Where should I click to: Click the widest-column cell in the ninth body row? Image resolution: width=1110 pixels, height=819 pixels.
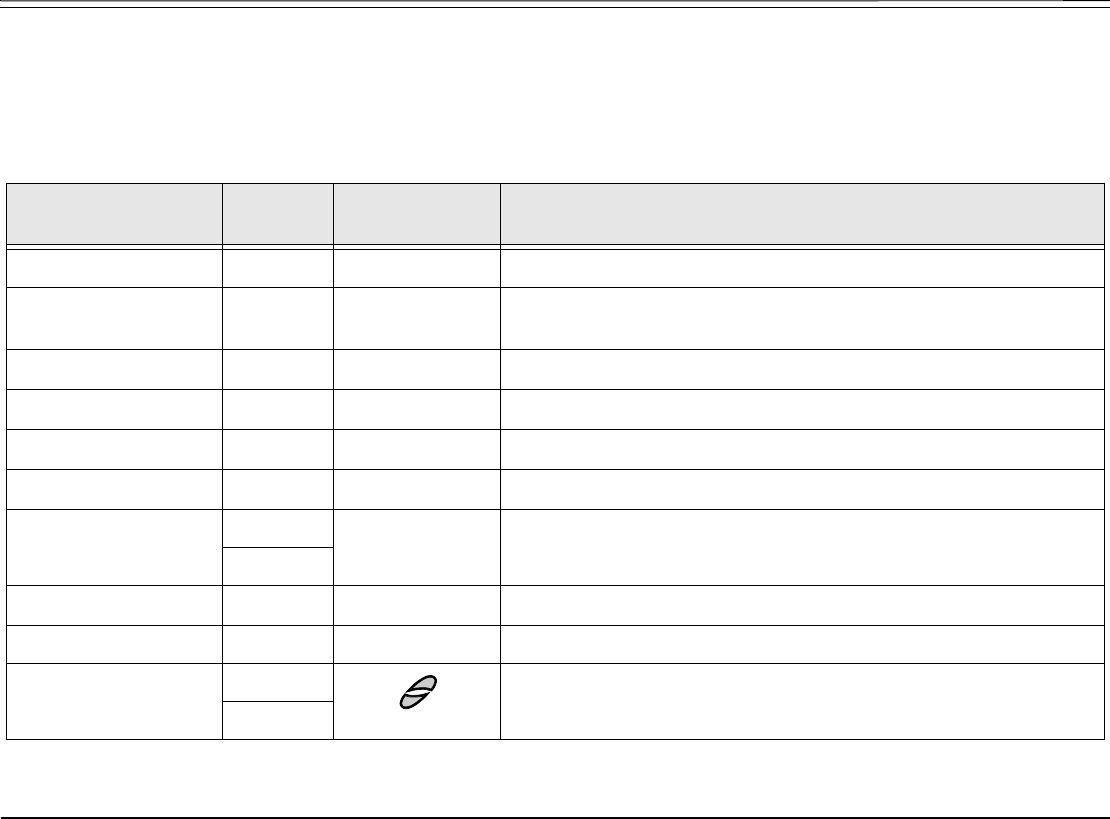click(x=802, y=644)
